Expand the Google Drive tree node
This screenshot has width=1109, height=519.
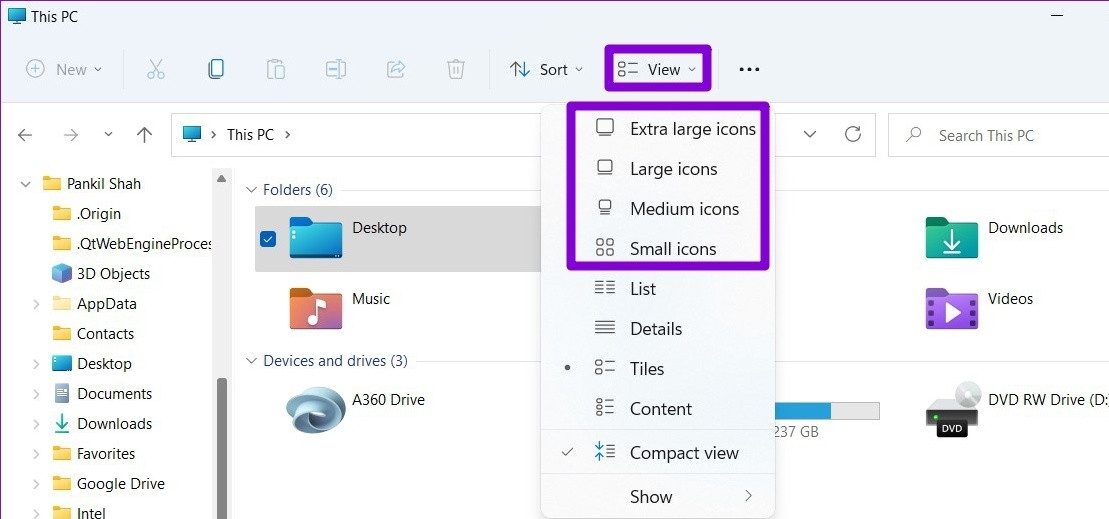[x=36, y=484]
